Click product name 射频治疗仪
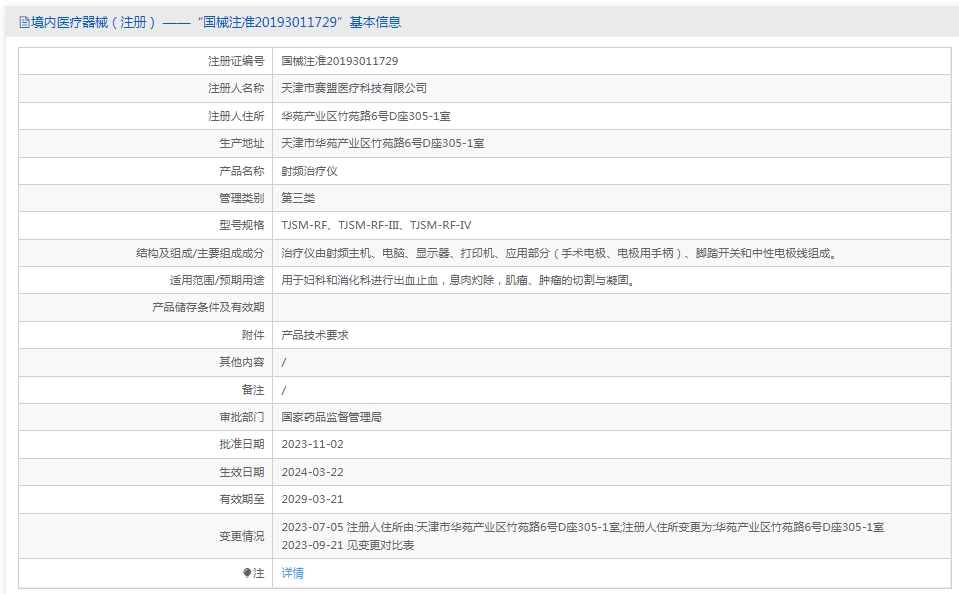Screen dimensions: 959x594 click(x=309, y=171)
